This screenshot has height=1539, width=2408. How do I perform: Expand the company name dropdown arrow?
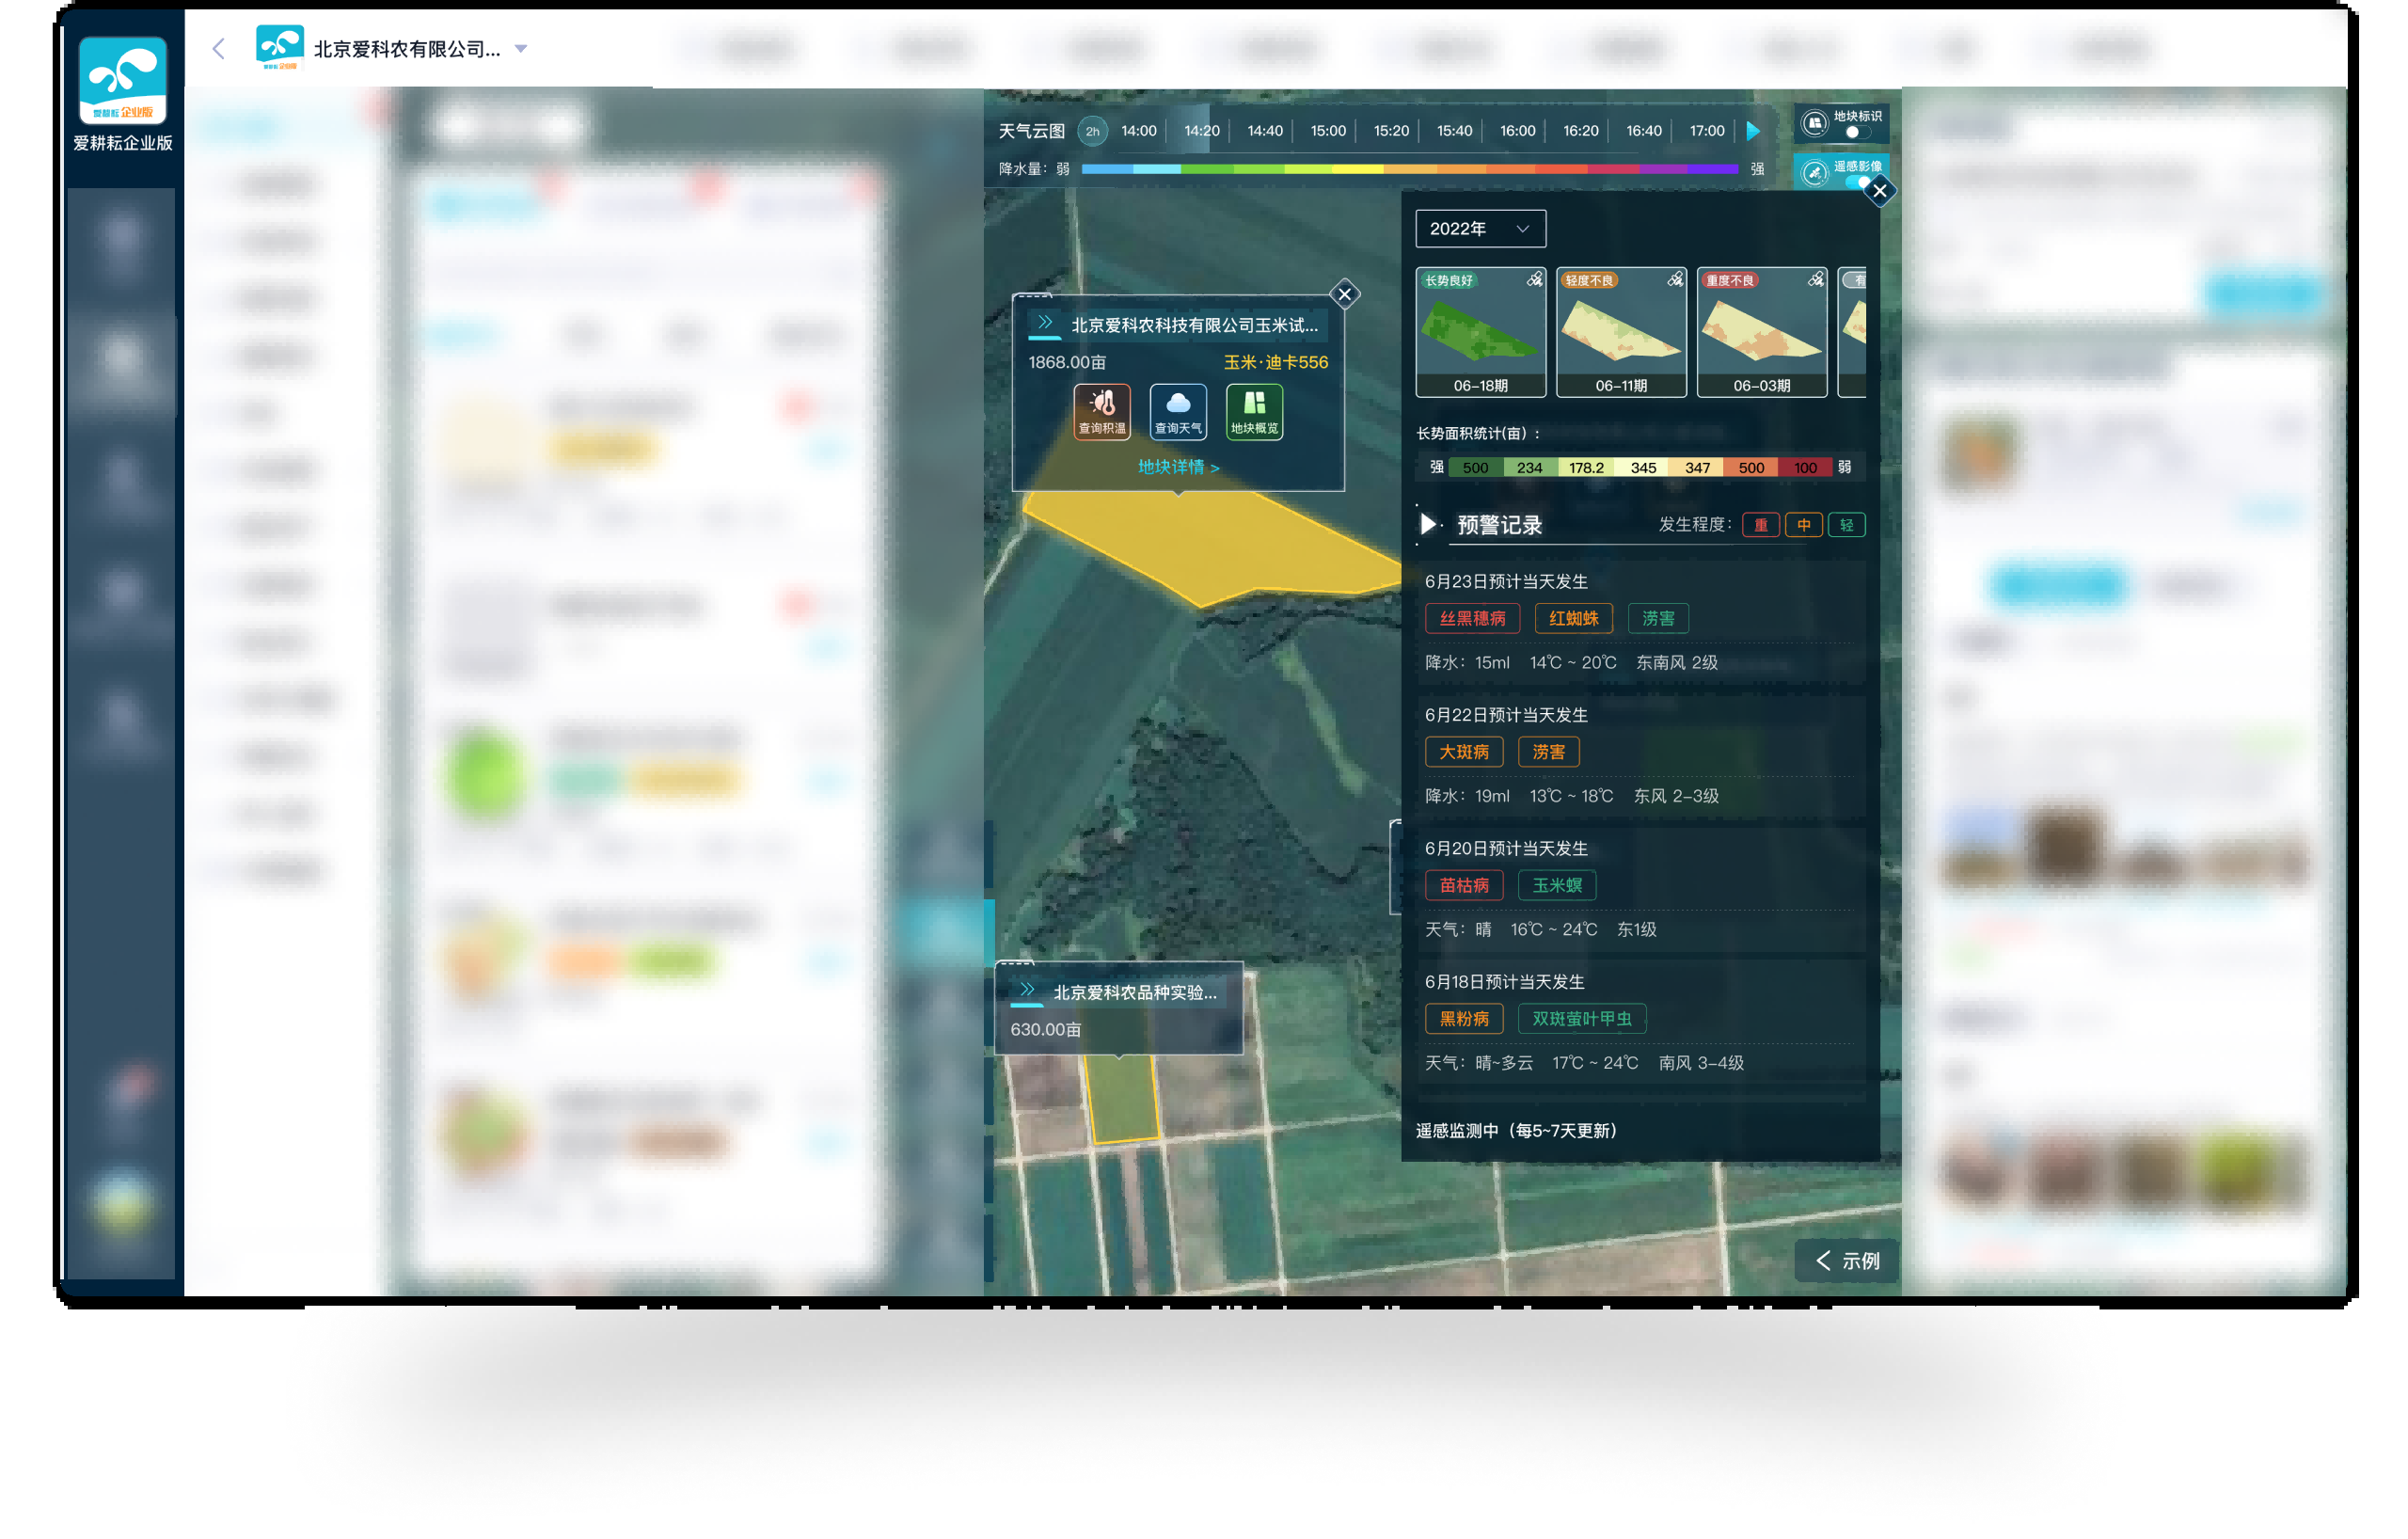tap(521, 48)
